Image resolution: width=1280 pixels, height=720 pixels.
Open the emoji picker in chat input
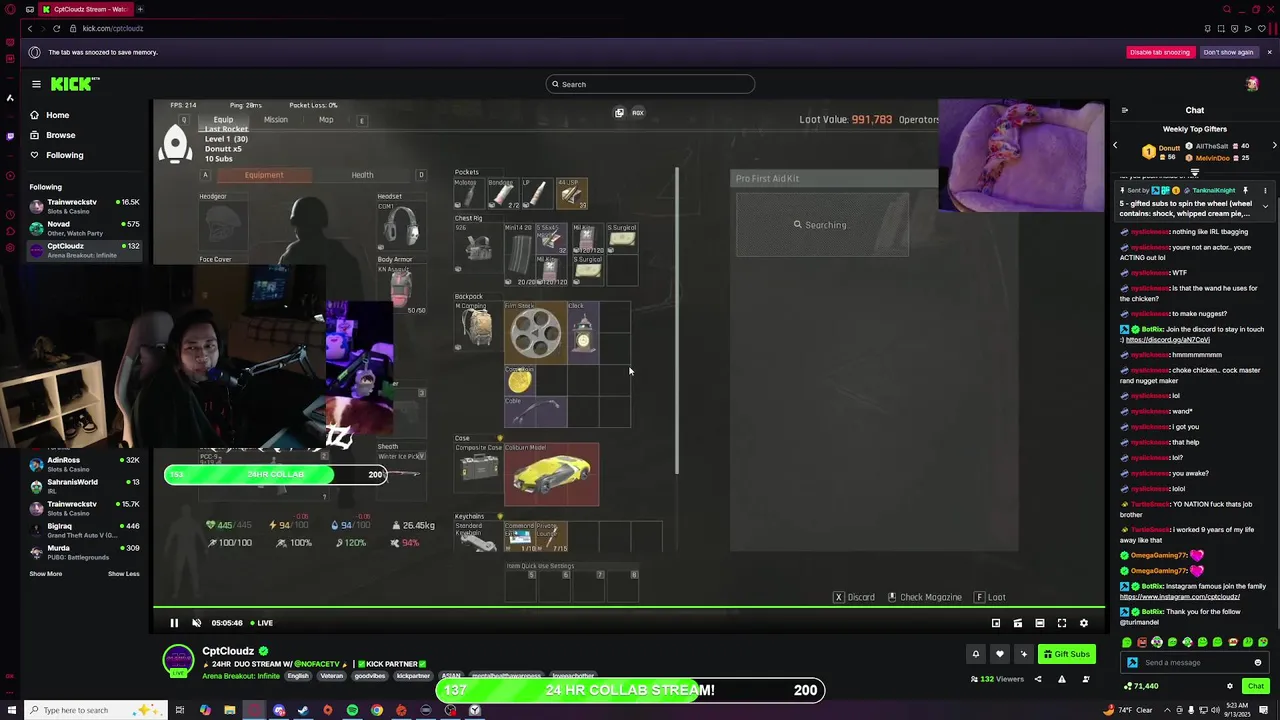(1258, 663)
